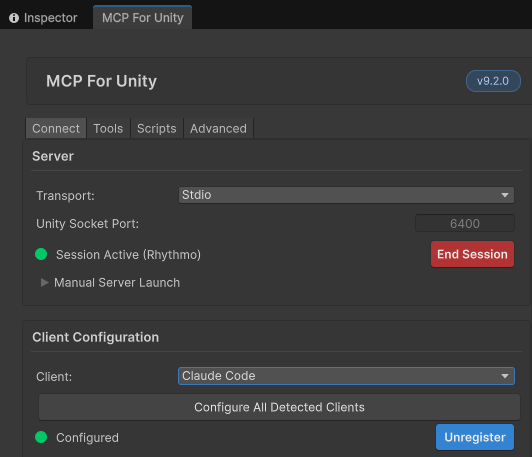
Task: Select the MCP For Unity window tab
Action: point(142,18)
